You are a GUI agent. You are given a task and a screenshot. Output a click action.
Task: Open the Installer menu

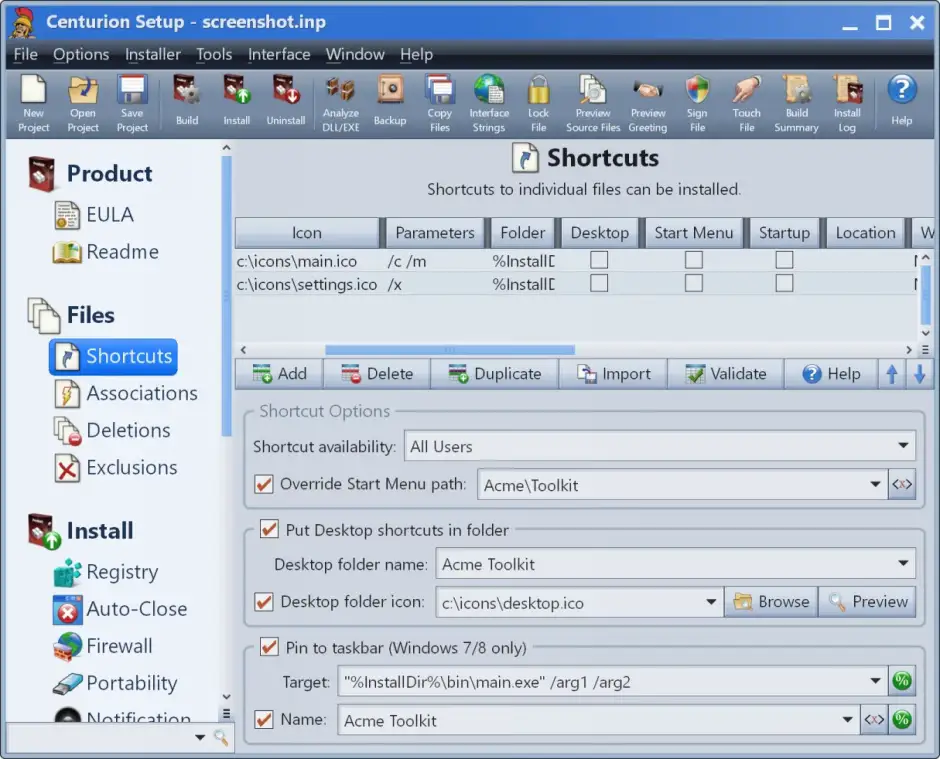click(x=153, y=54)
